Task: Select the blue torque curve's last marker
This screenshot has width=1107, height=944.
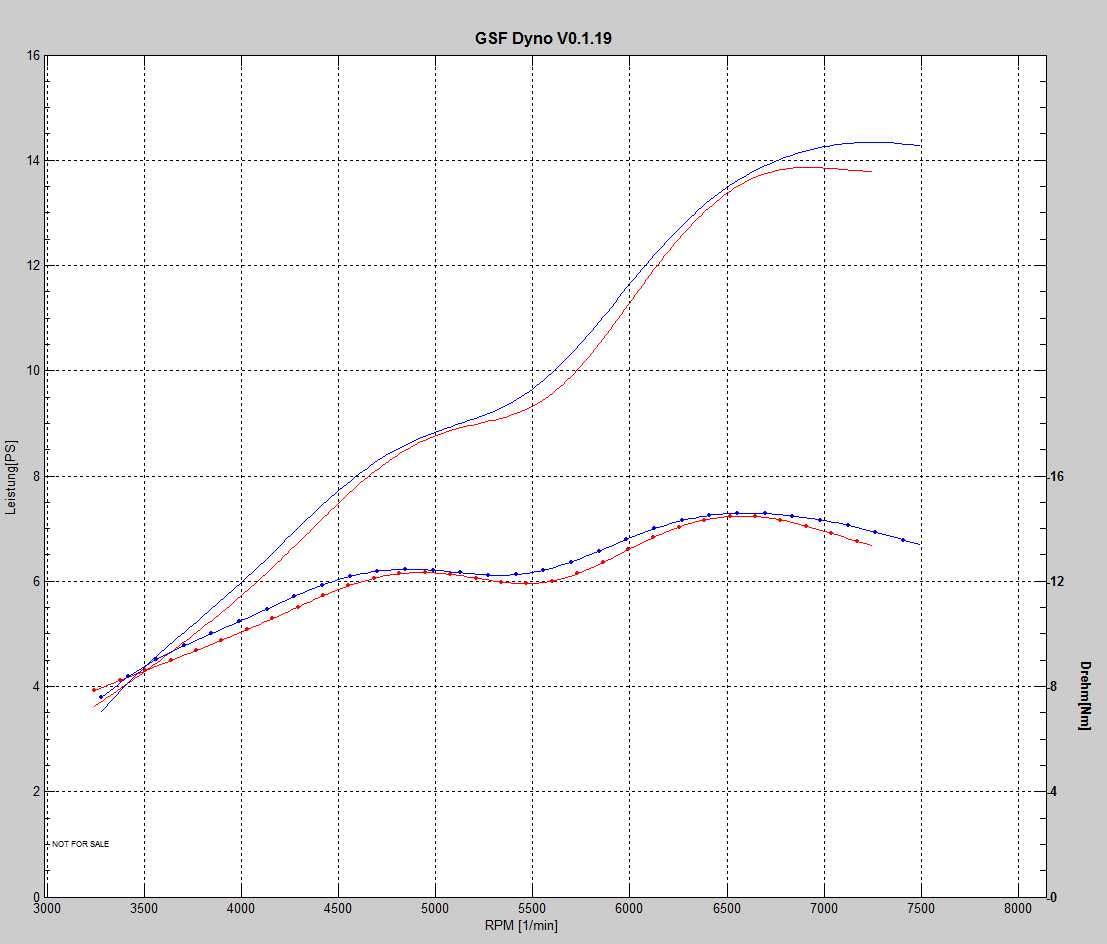Action: (903, 540)
